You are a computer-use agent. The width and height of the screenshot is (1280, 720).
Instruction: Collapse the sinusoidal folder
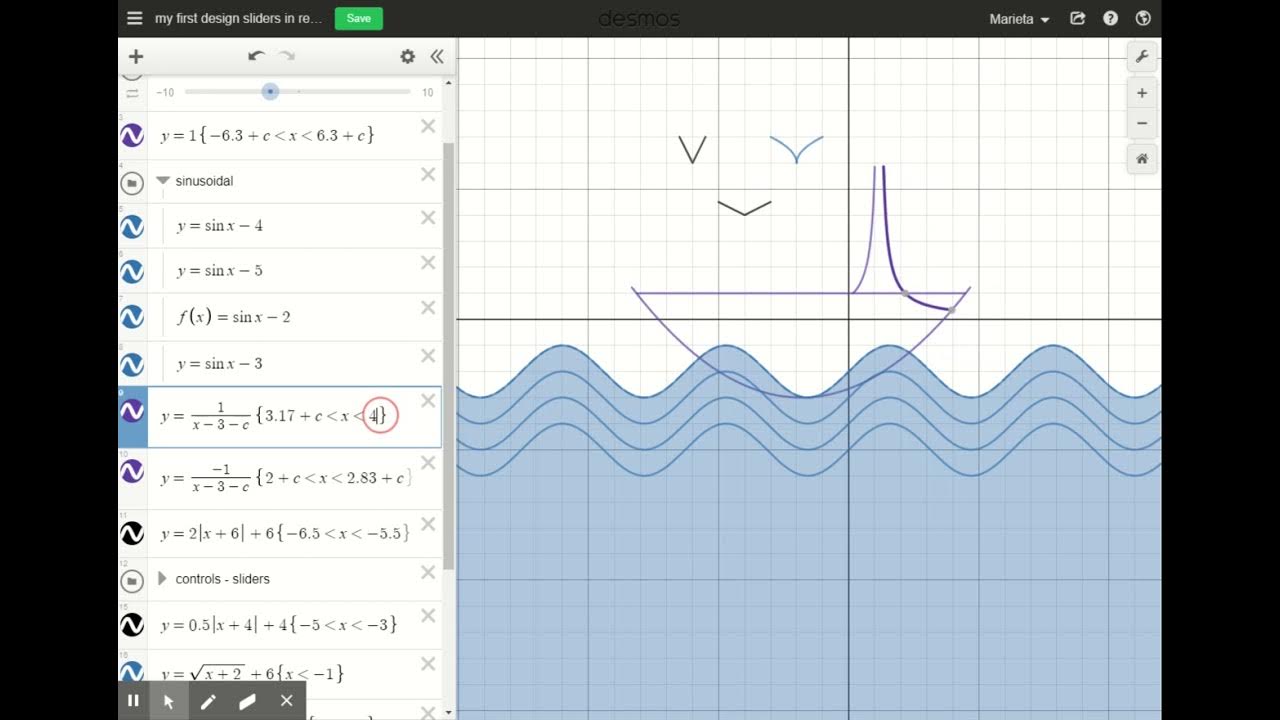coord(163,181)
